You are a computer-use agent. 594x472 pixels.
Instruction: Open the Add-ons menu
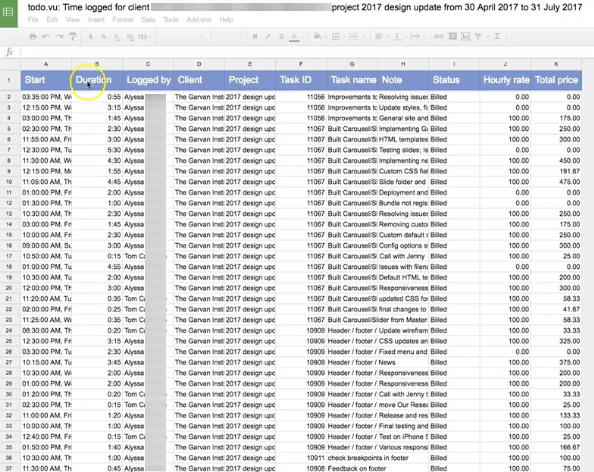199,20
